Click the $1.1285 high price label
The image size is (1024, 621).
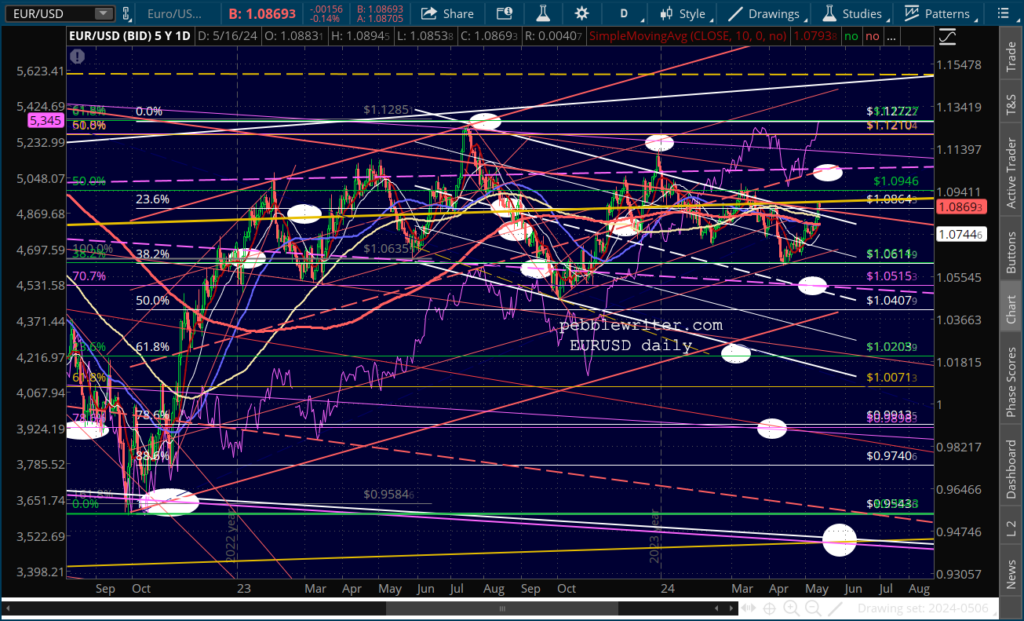point(389,110)
